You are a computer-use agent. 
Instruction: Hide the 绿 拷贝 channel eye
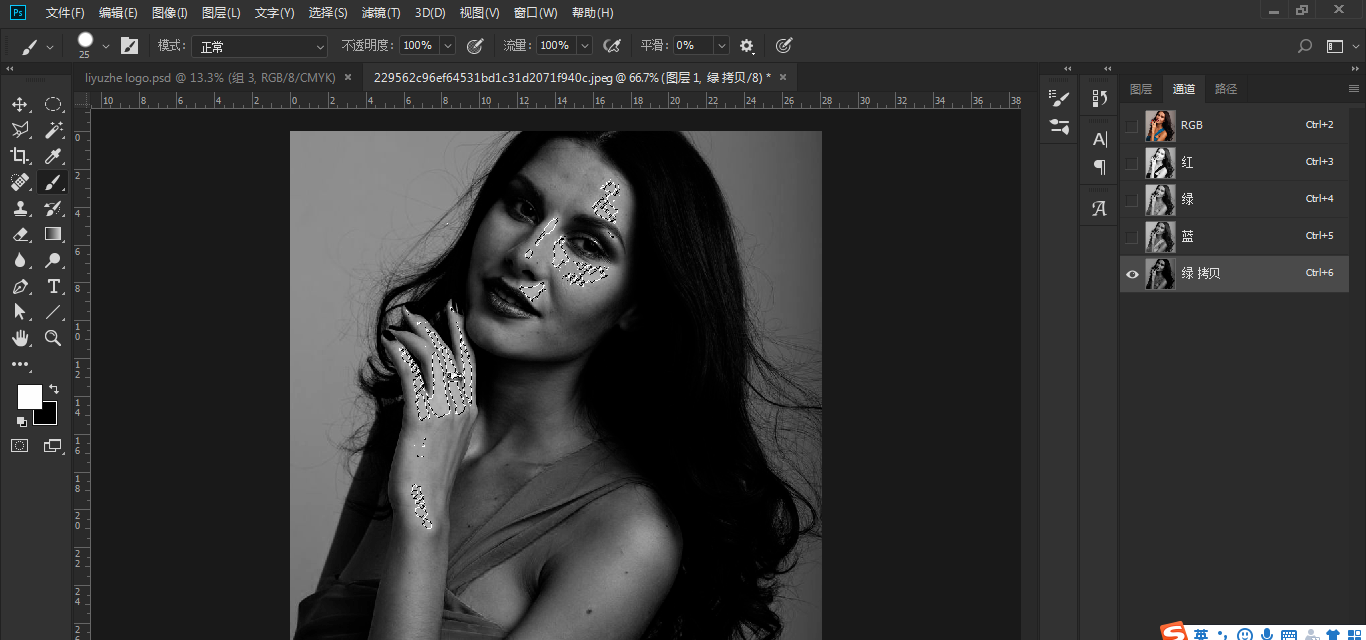pyautogui.click(x=1132, y=274)
